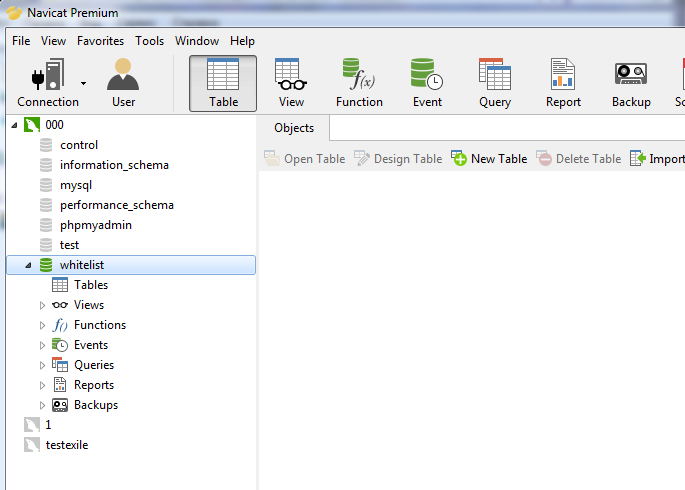This screenshot has height=490, width=685.
Task: Select the testexile connection
Action: click(67, 445)
